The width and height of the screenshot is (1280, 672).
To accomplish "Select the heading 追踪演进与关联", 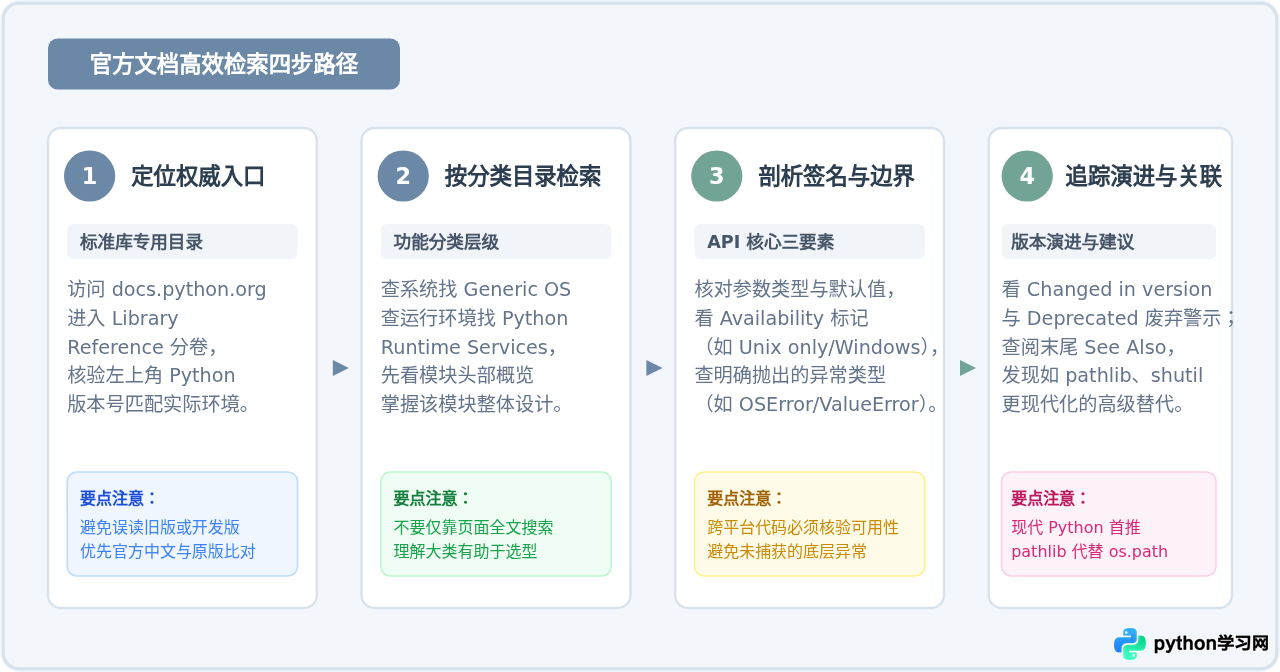I will tap(1143, 177).
